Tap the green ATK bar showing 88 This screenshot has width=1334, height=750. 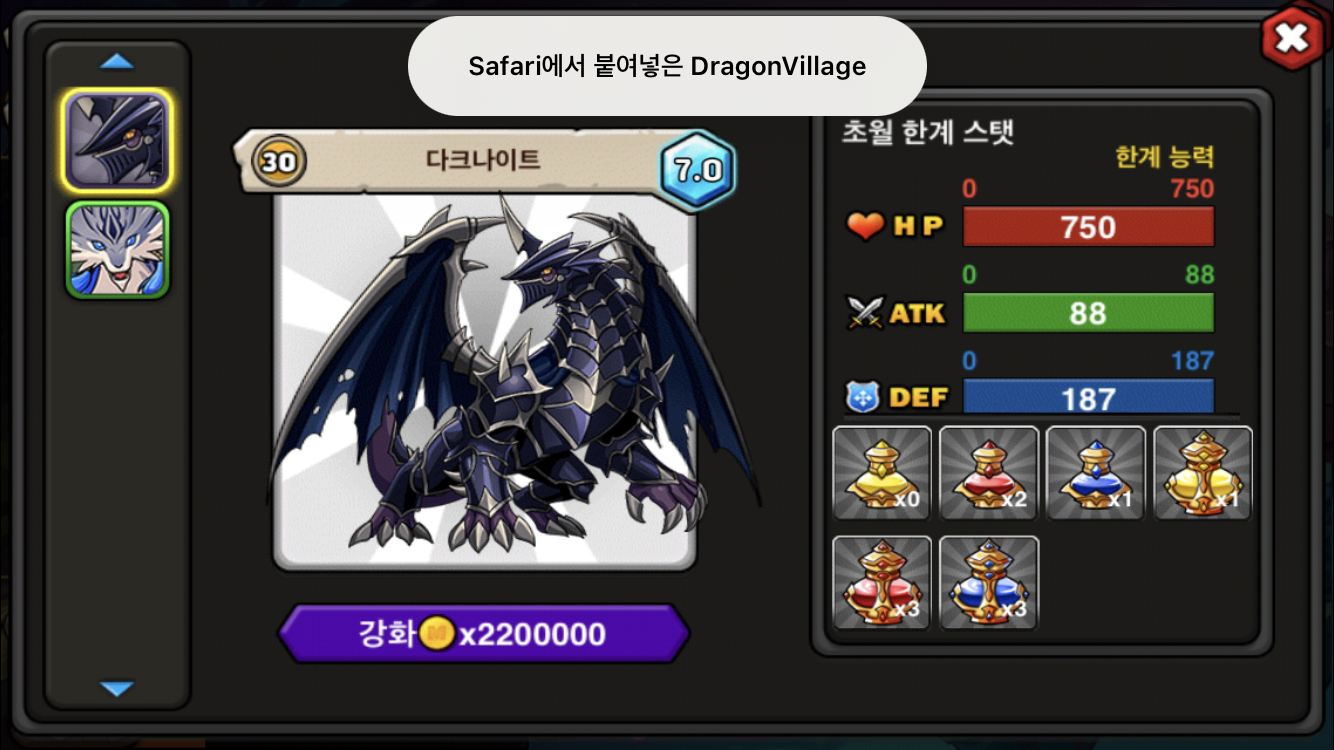click(x=1088, y=313)
